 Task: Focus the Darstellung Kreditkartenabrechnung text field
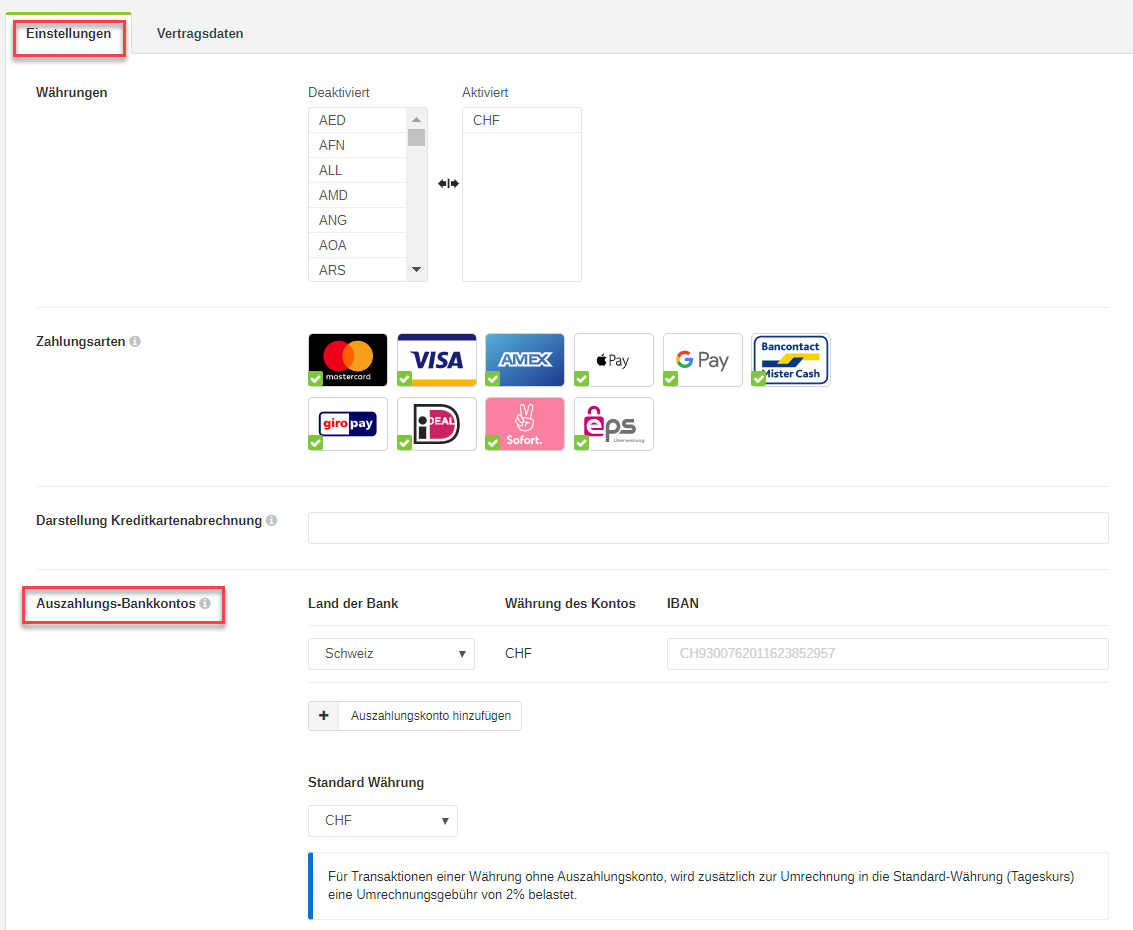[x=708, y=528]
